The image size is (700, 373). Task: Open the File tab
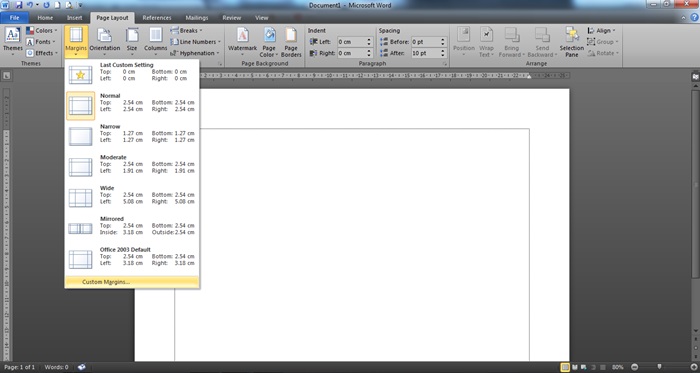point(14,18)
